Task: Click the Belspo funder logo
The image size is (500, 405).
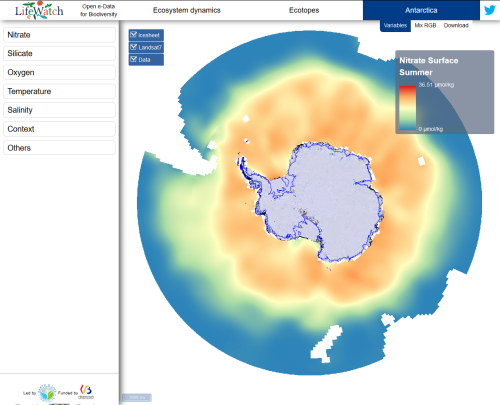Action: (x=86, y=392)
